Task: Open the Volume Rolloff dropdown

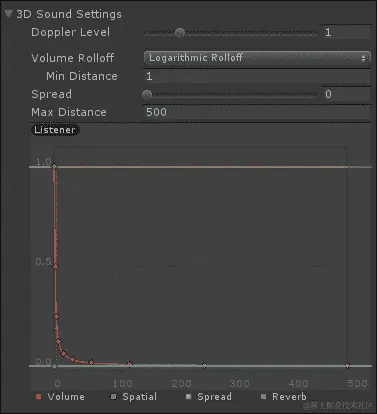Action: pos(257,58)
